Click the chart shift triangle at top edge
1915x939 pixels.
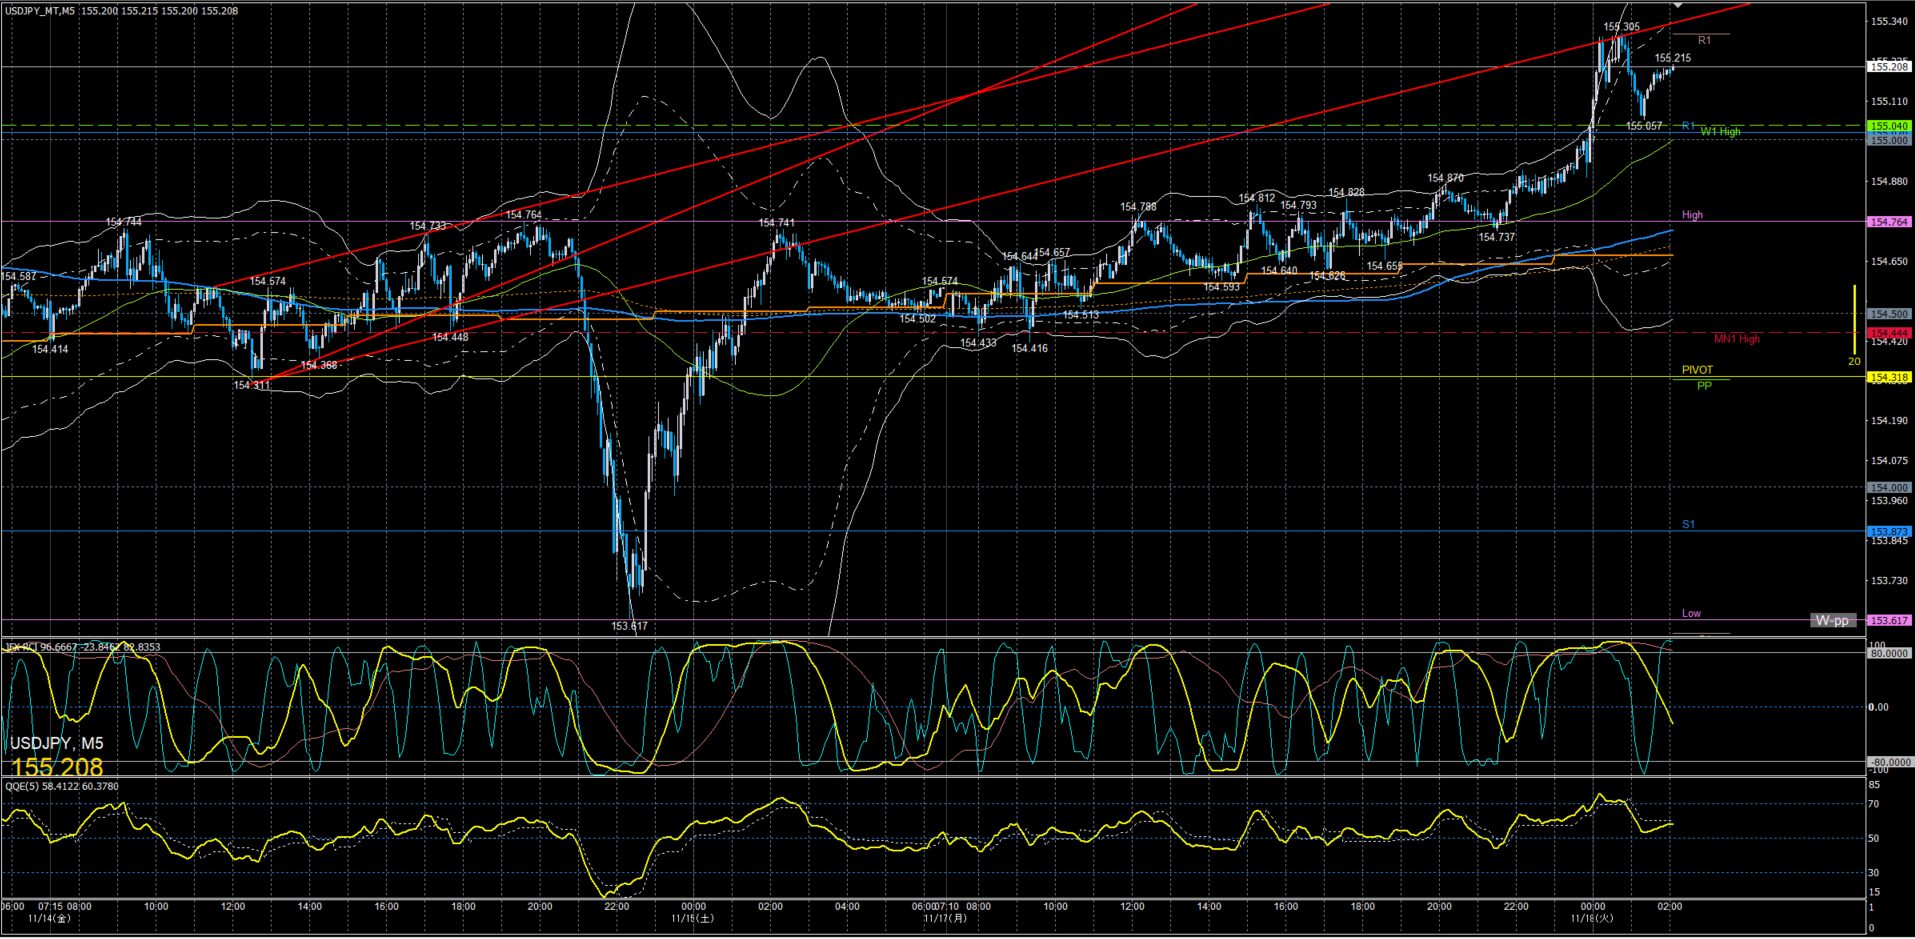point(1678,6)
